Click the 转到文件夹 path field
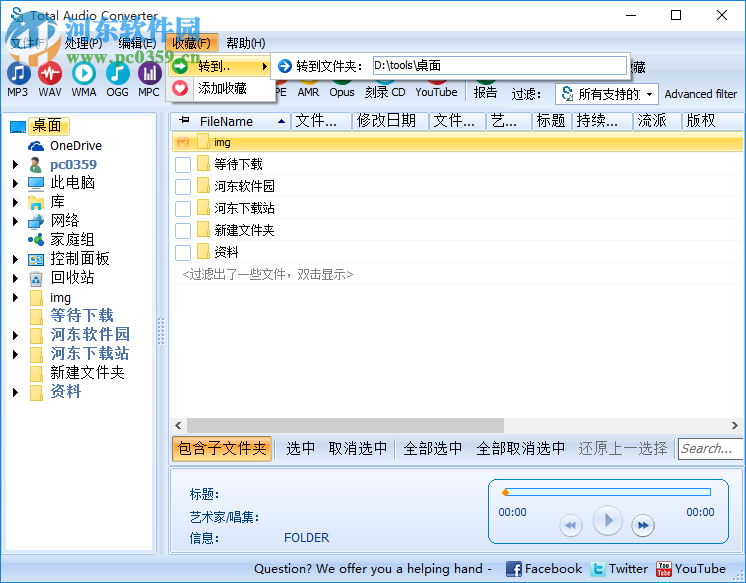This screenshot has height=583, width=746. click(x=500, y=66)
